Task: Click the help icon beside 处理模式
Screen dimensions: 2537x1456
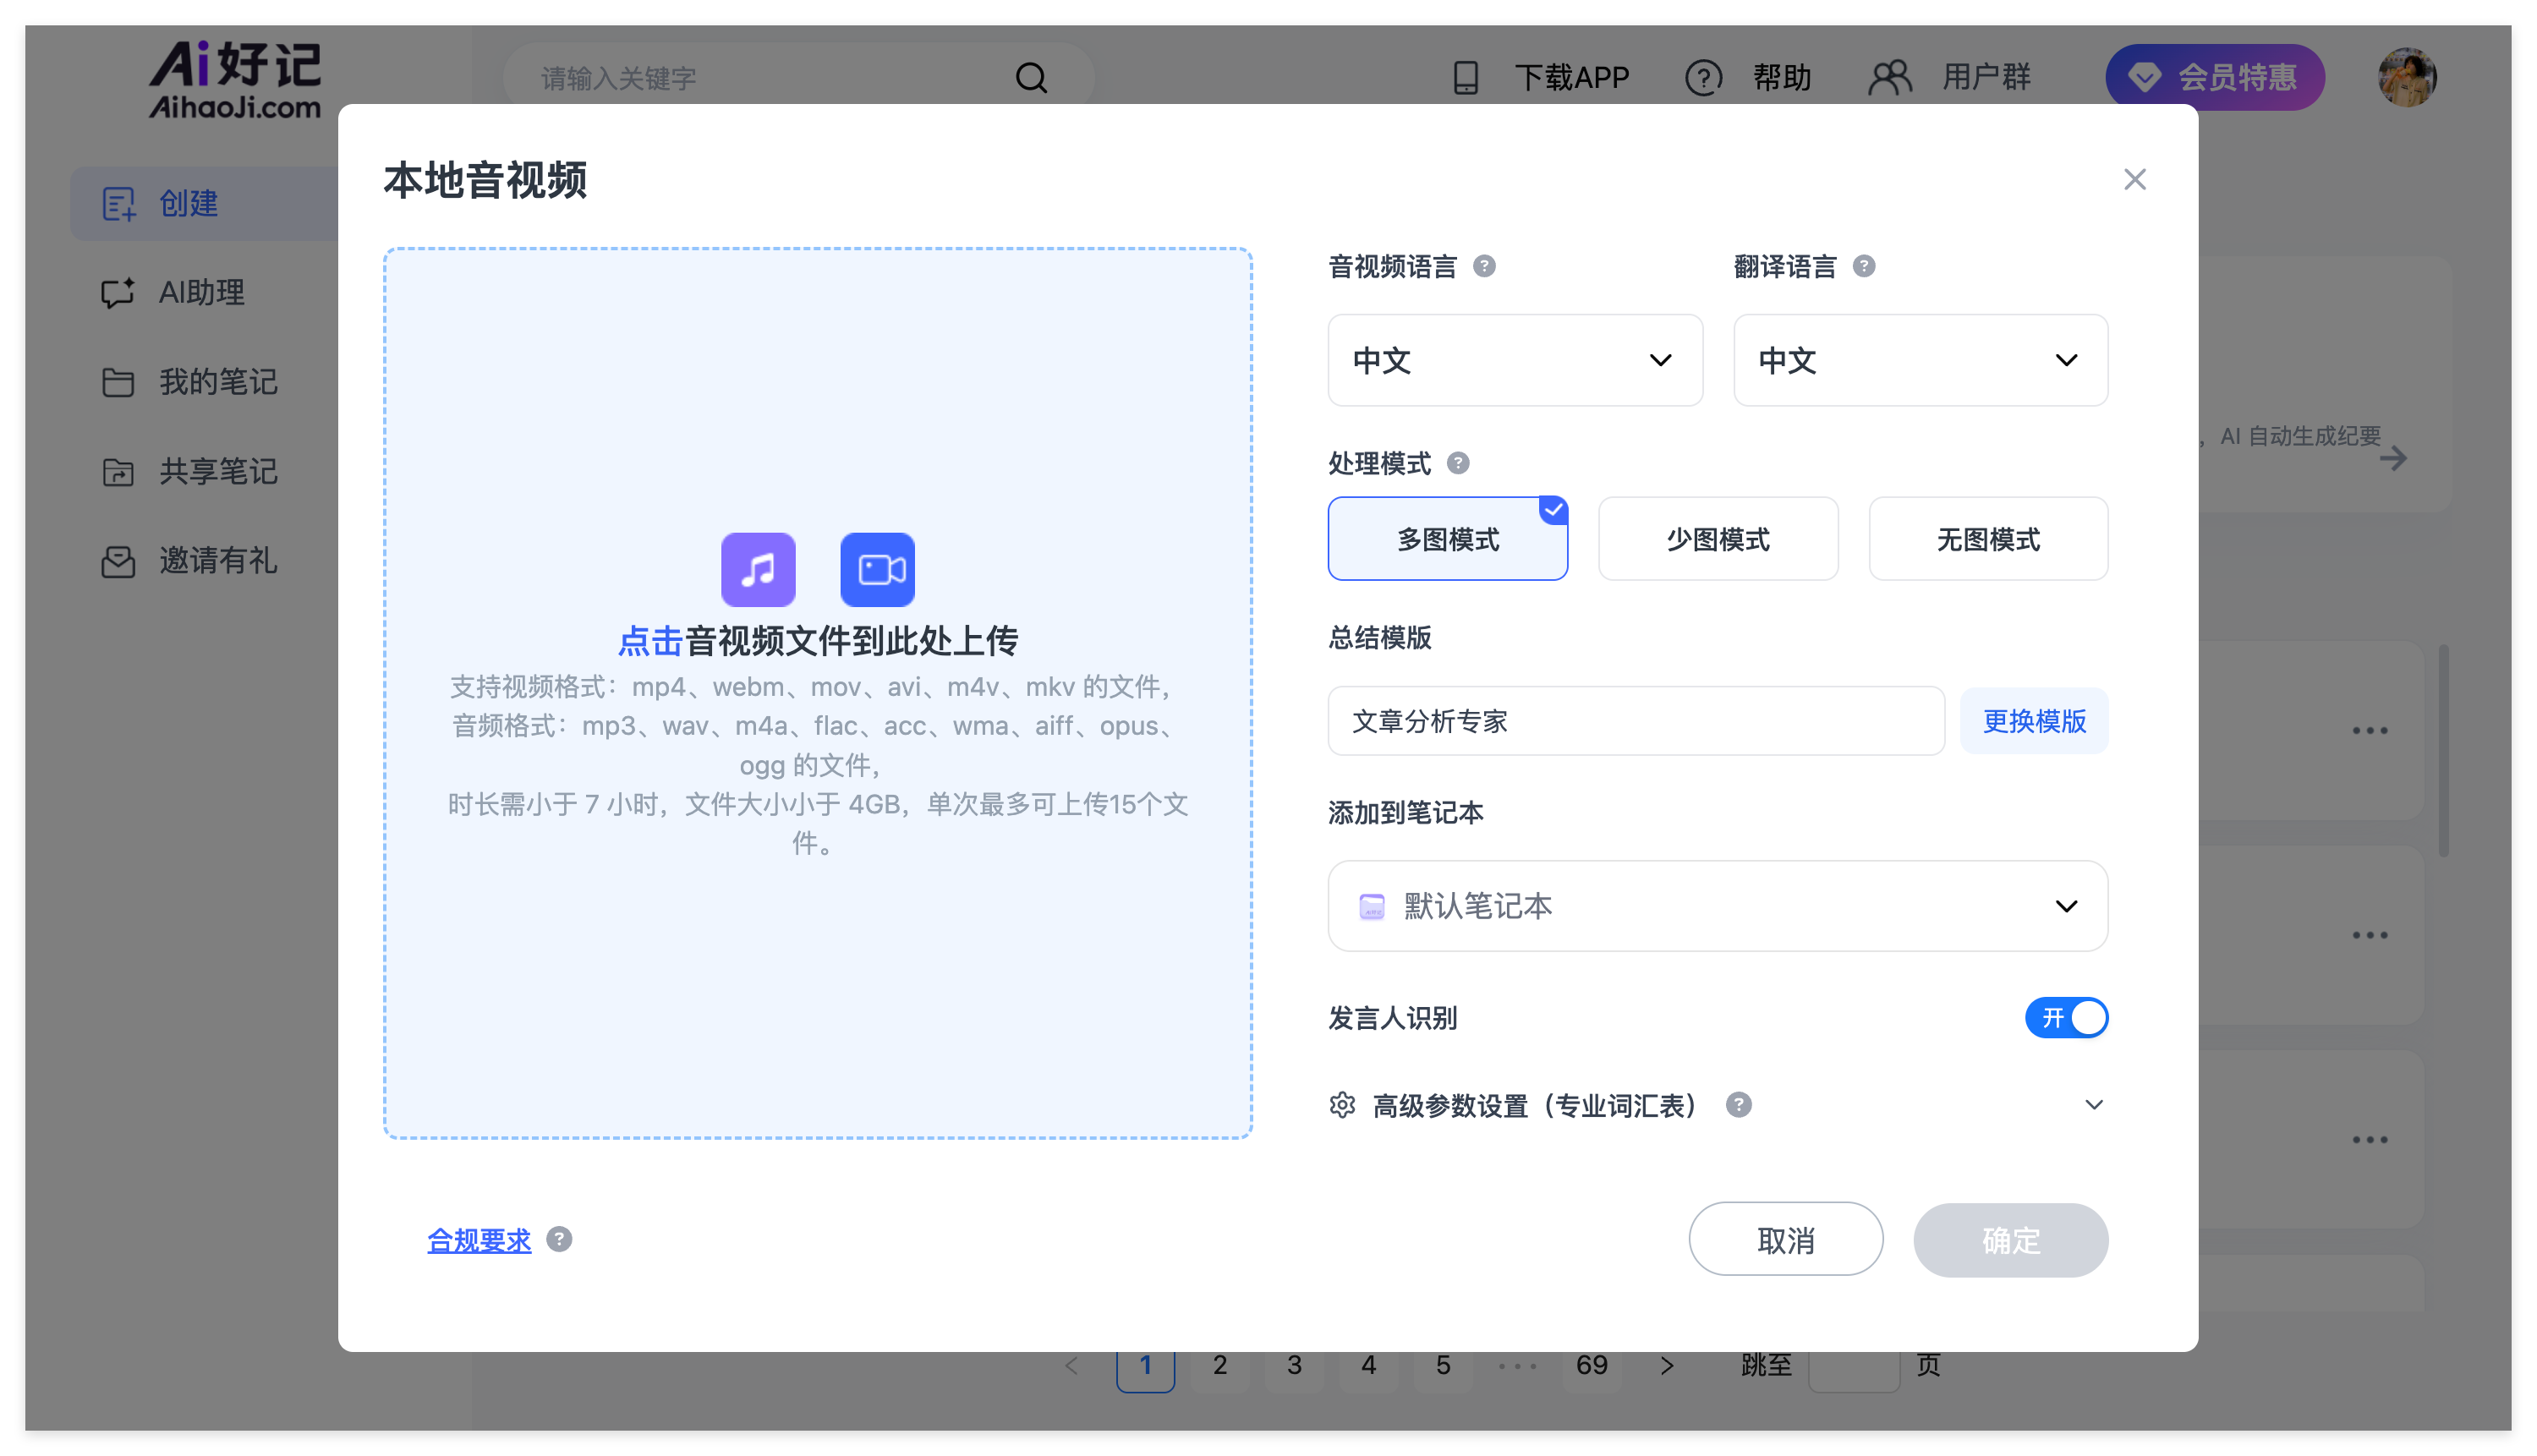Action: click(x=1458, y=463)
